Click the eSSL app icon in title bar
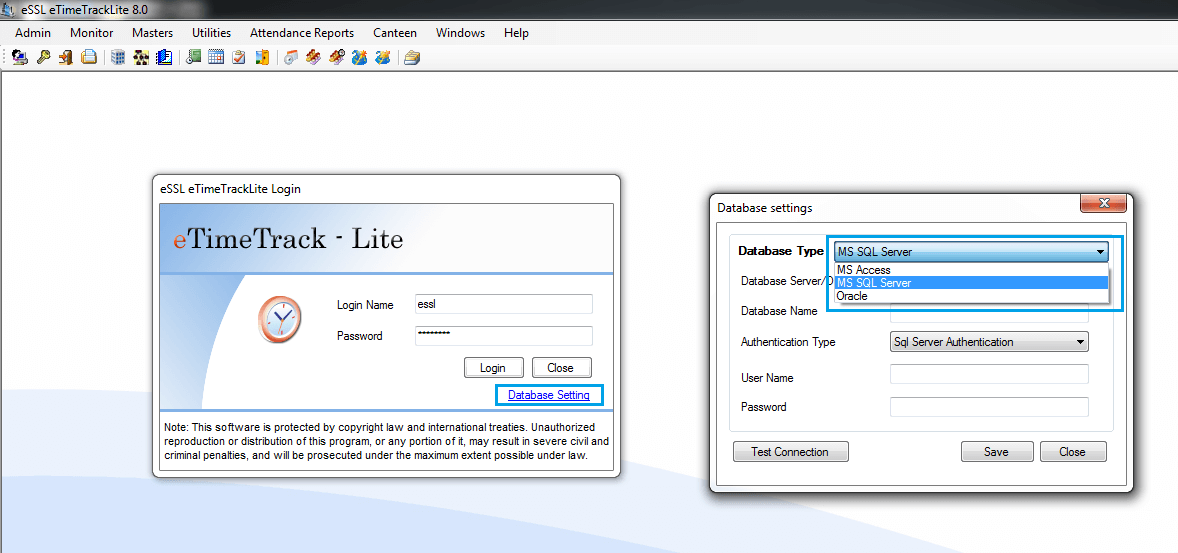The width and height of the screenshot is (1178, 553). [x=10, y=10]
